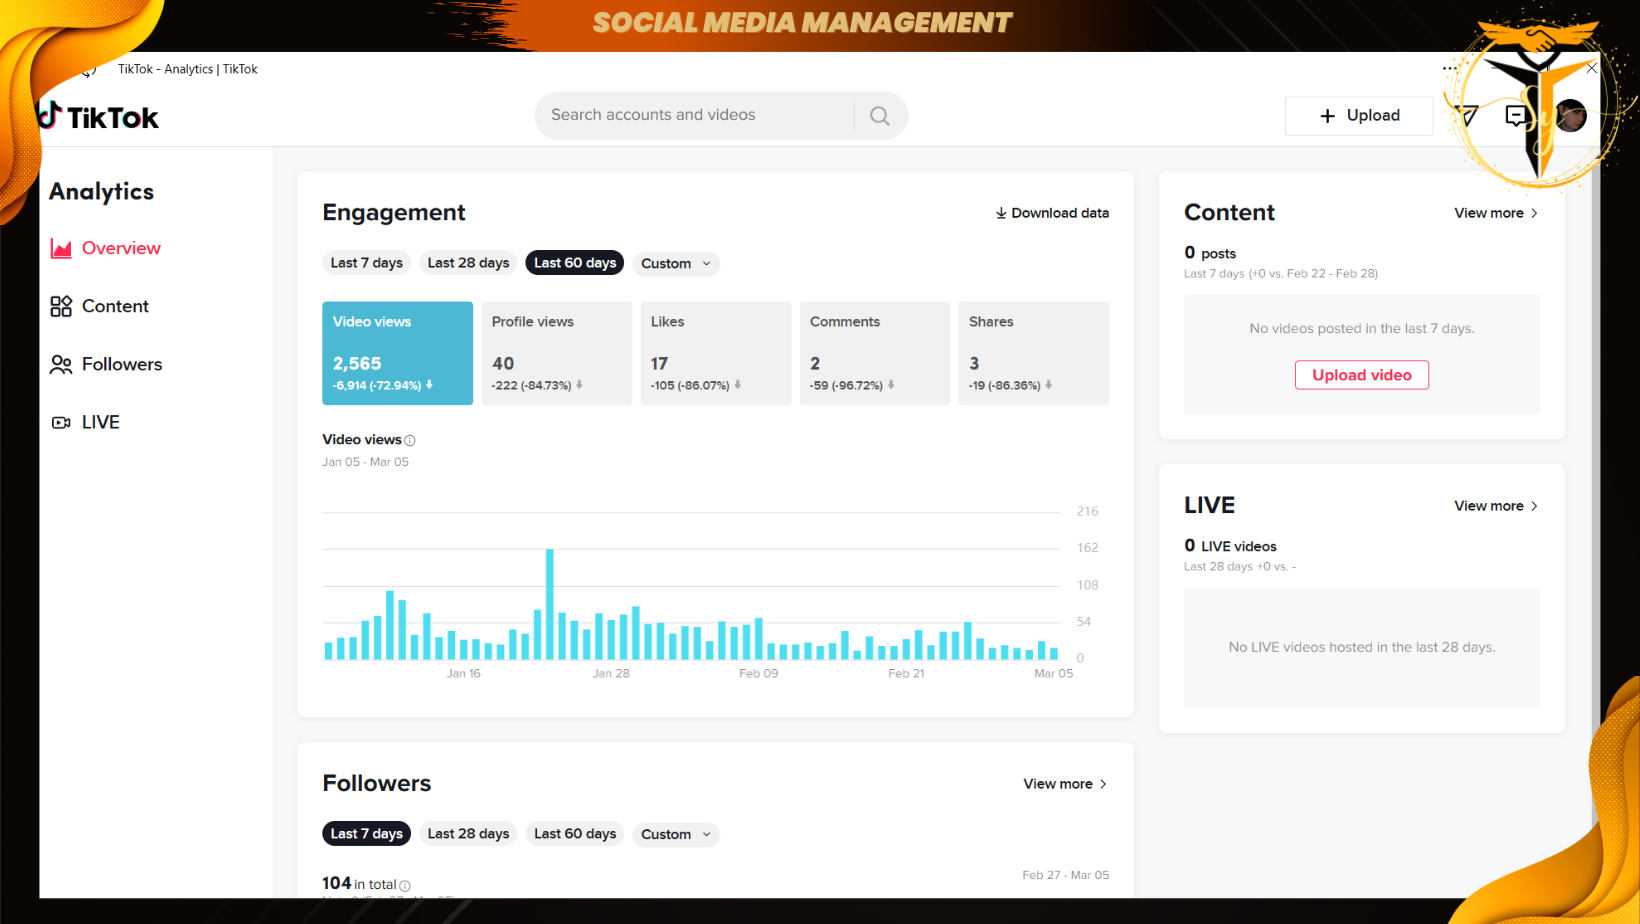
Task: Click the three-dot more options icon
Action: pos(1450,69)
